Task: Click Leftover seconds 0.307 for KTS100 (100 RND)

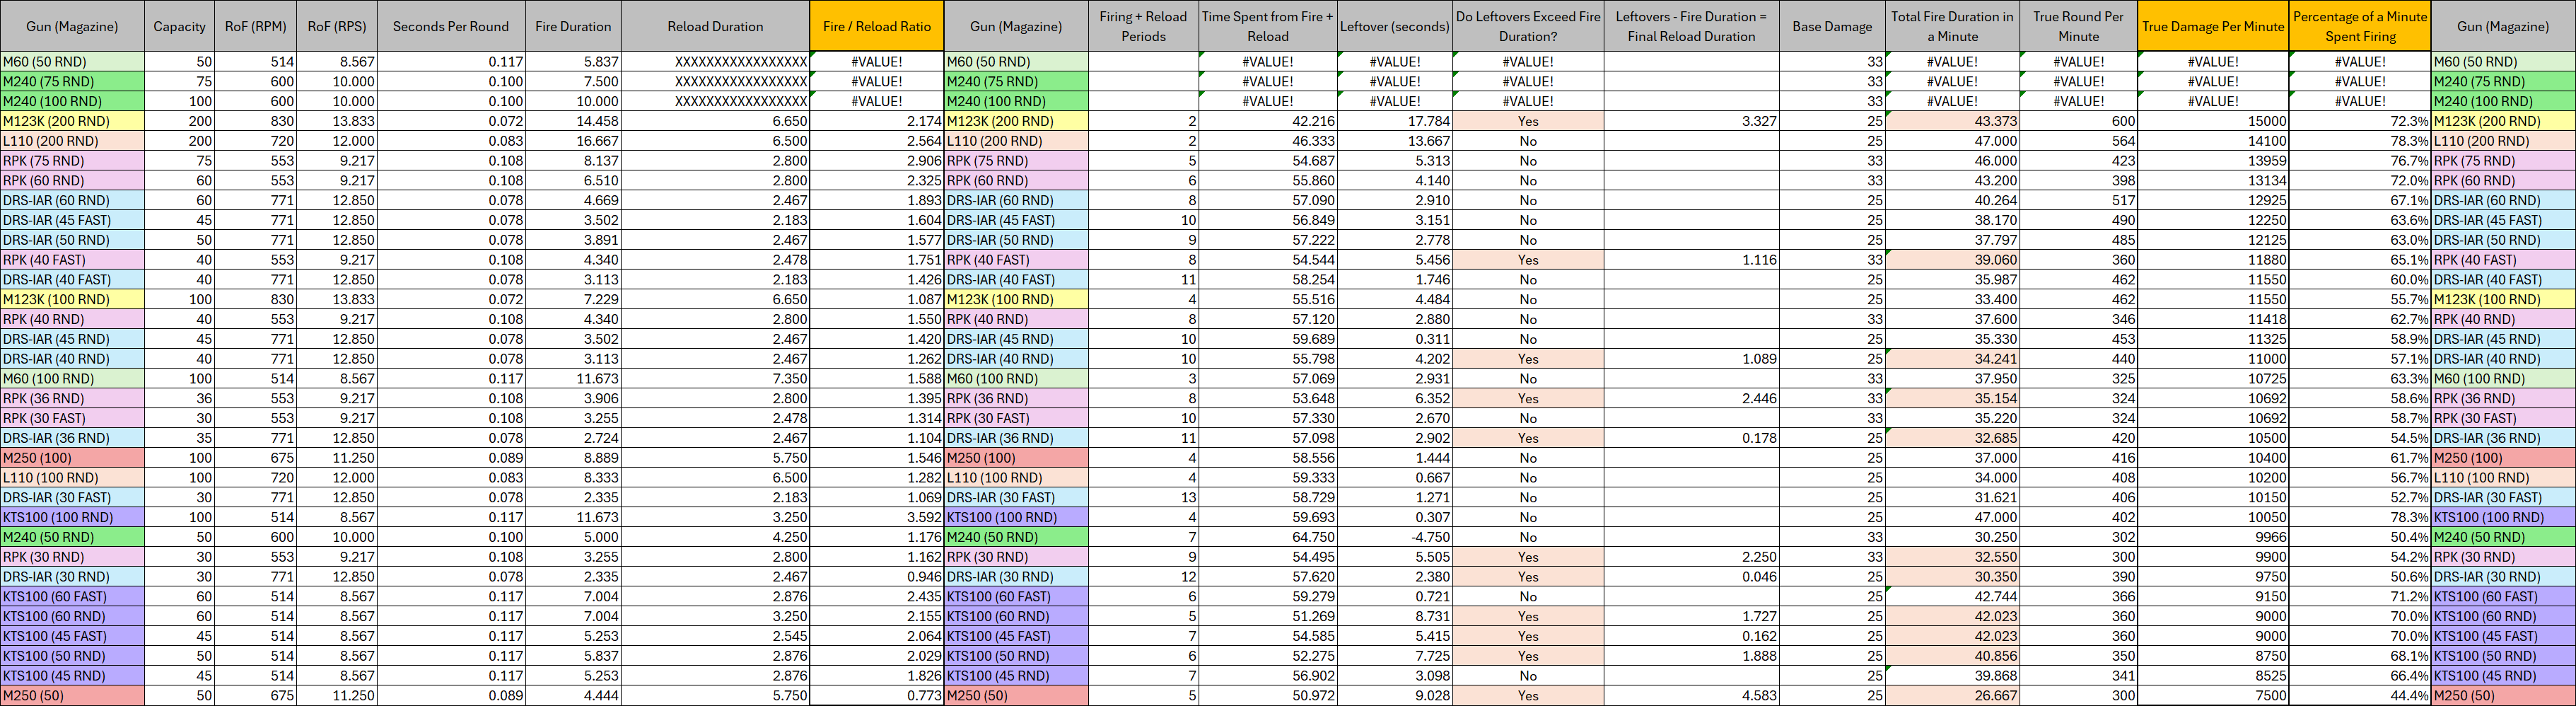Action: [x=1395, y=517]
